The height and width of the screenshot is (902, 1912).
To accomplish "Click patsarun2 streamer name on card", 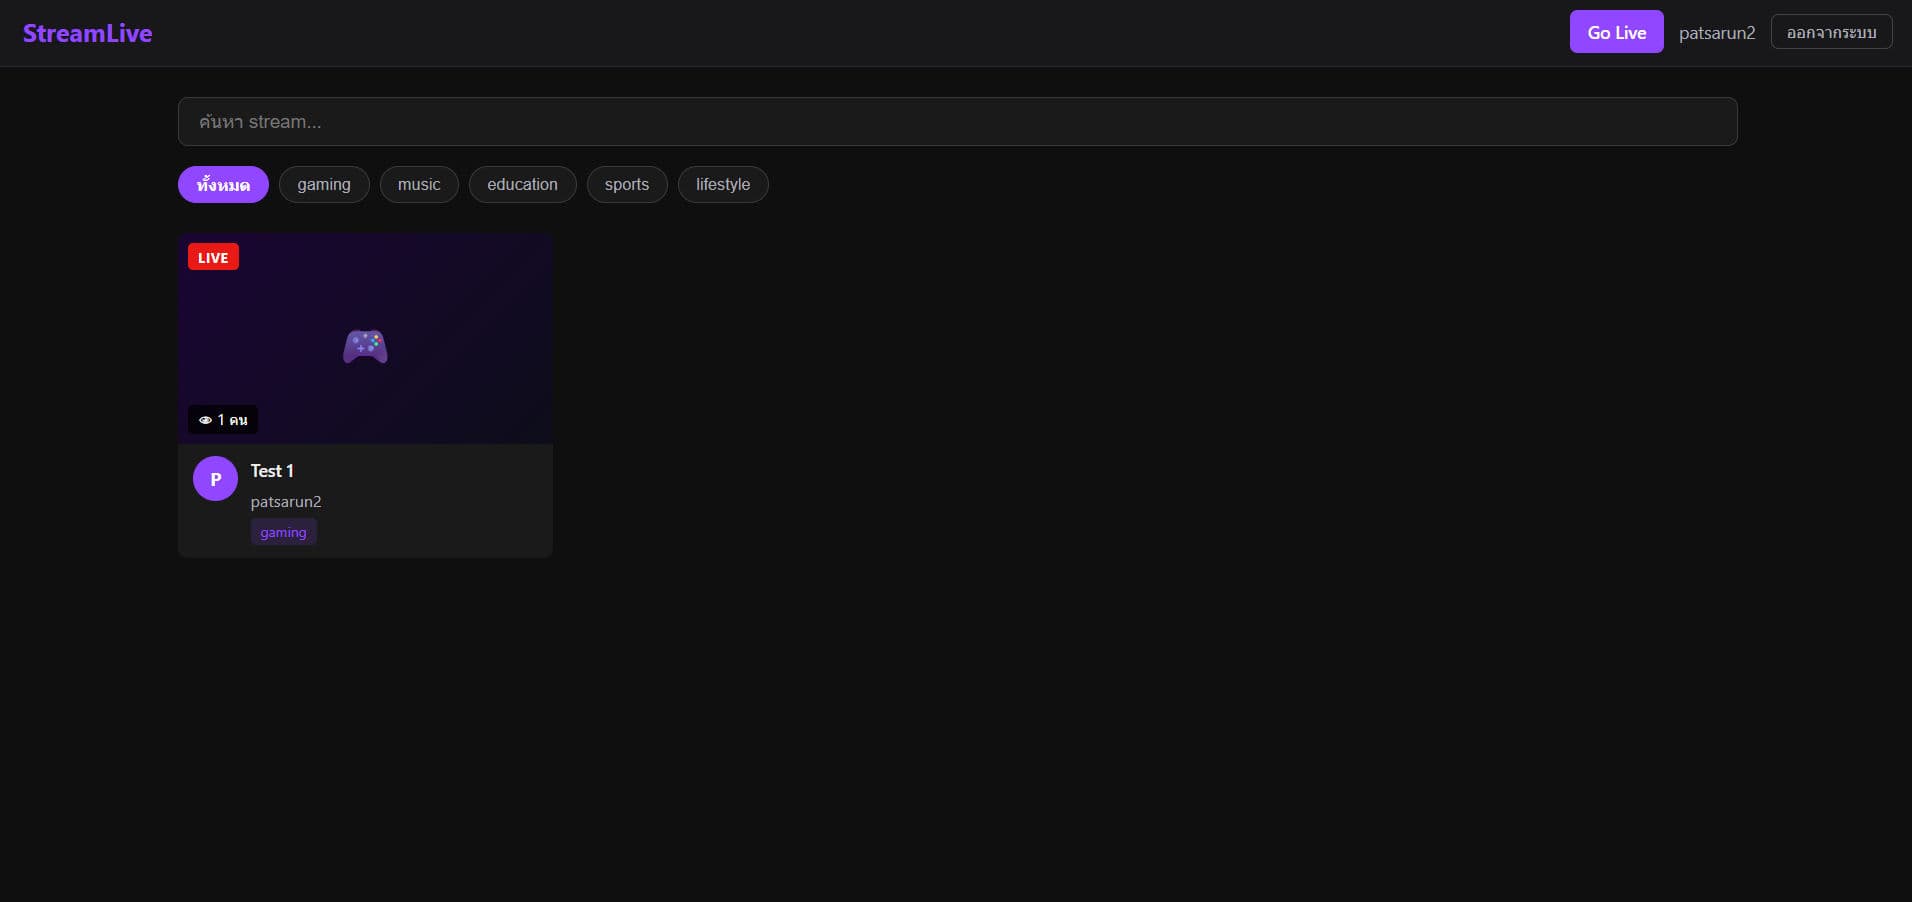I will [x=286, y=502].
